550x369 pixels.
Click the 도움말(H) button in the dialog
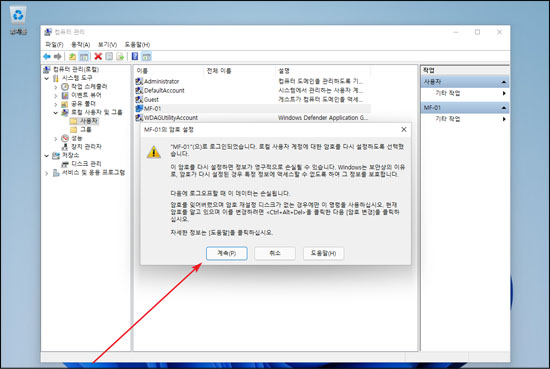click(x=323, y=253)
